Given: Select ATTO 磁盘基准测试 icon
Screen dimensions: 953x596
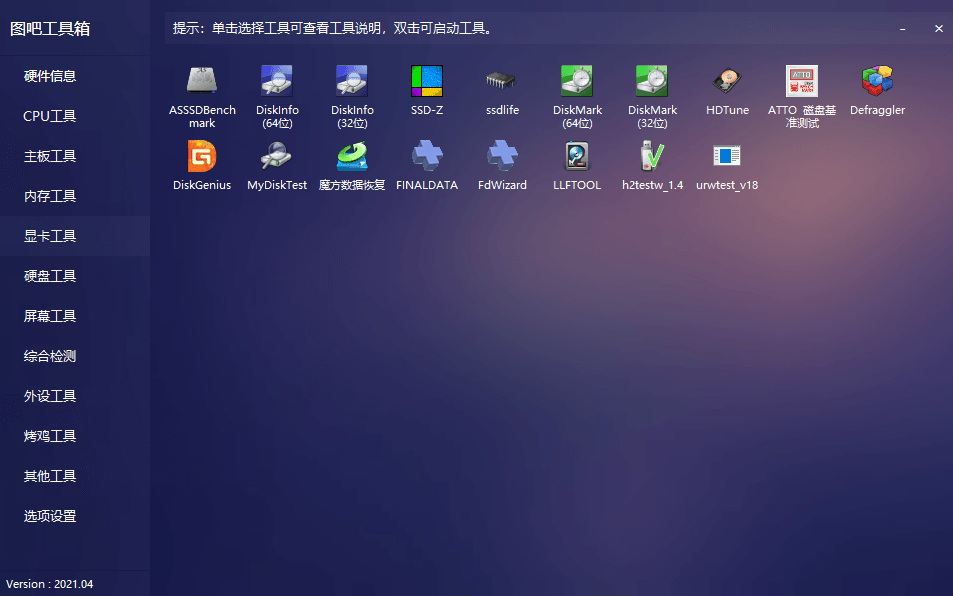Looking at the screenshot, I should (802, 81).
